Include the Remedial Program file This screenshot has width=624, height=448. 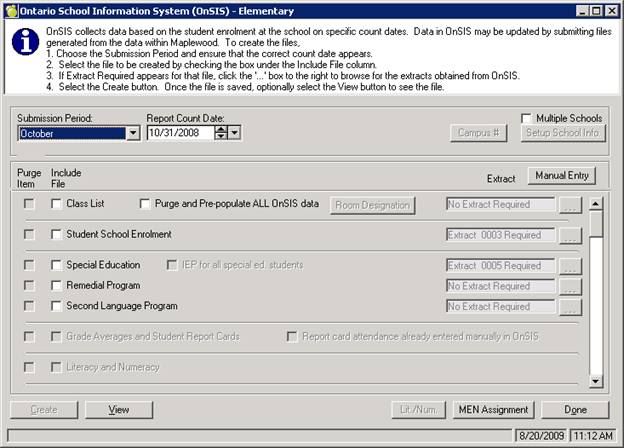pos(57,286)
